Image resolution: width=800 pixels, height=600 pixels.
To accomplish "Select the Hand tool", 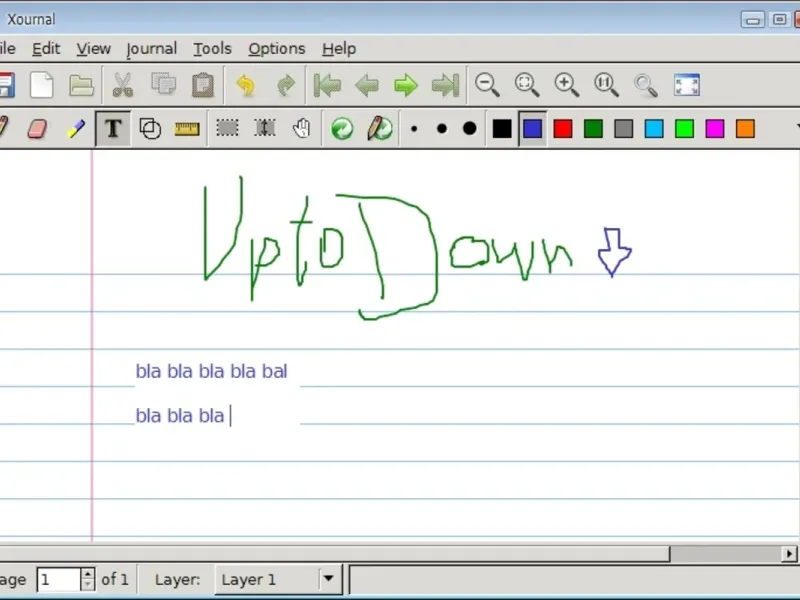I will click(302, 129).
